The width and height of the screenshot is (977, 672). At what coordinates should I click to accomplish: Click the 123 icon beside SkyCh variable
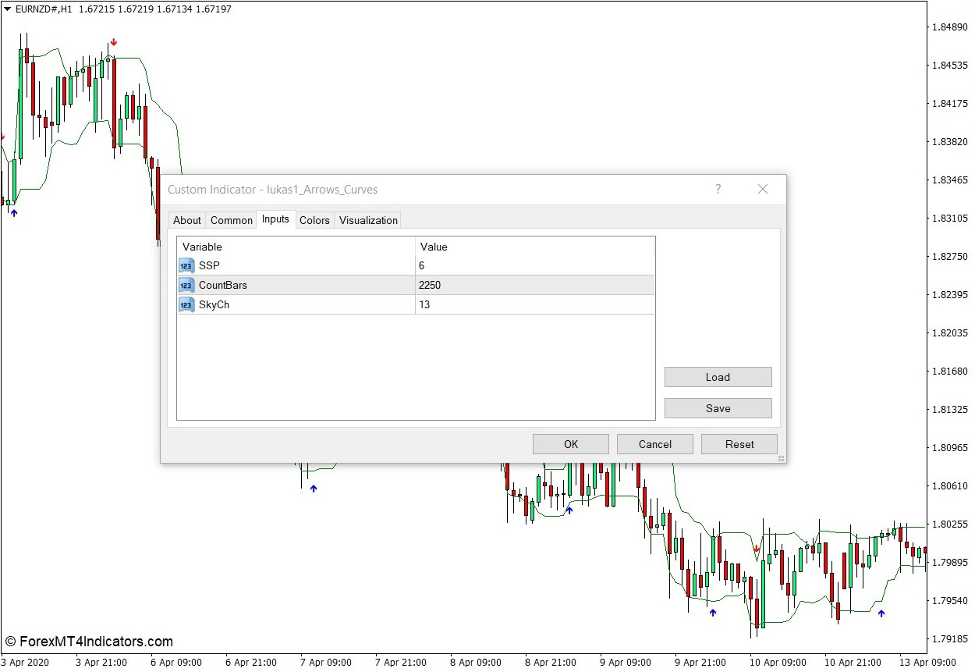click(x=186, y=305)
